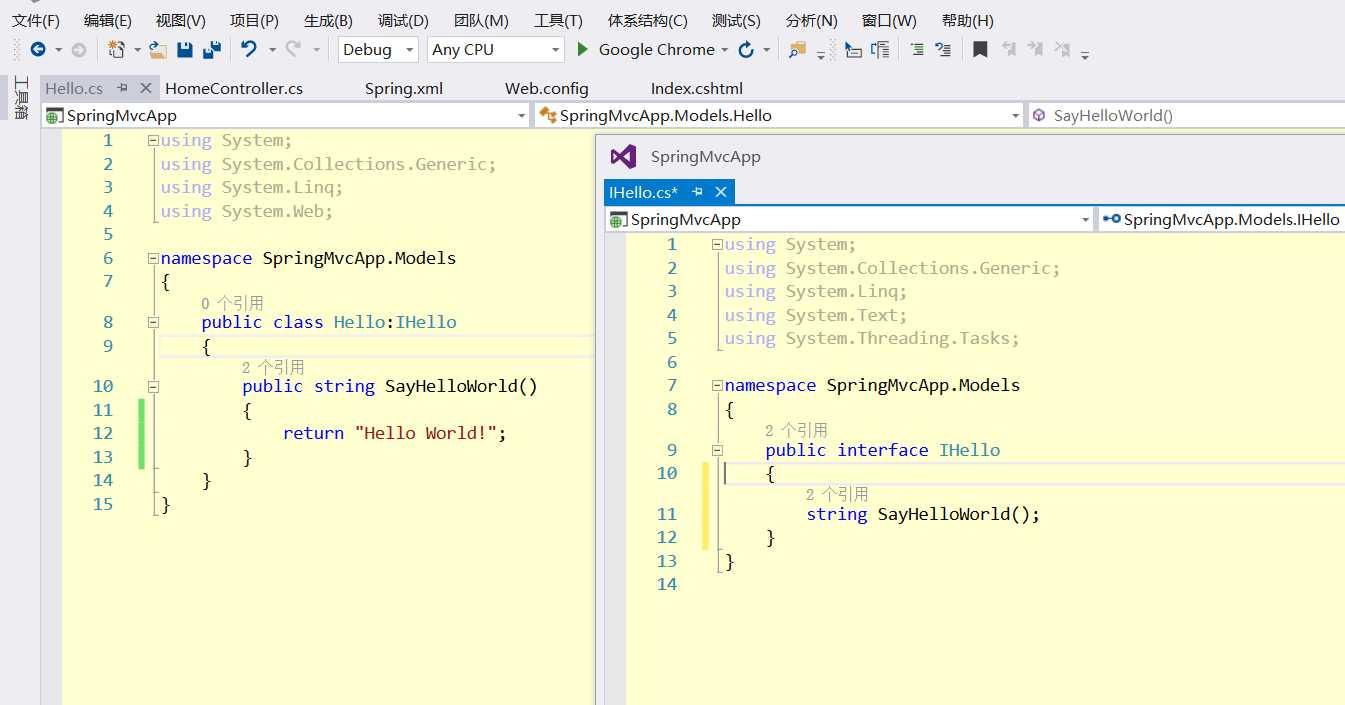The width and height of the screenshot is (1345, 705).
Task: Switch to the Spring.xml tab
Action: [404, 88]
